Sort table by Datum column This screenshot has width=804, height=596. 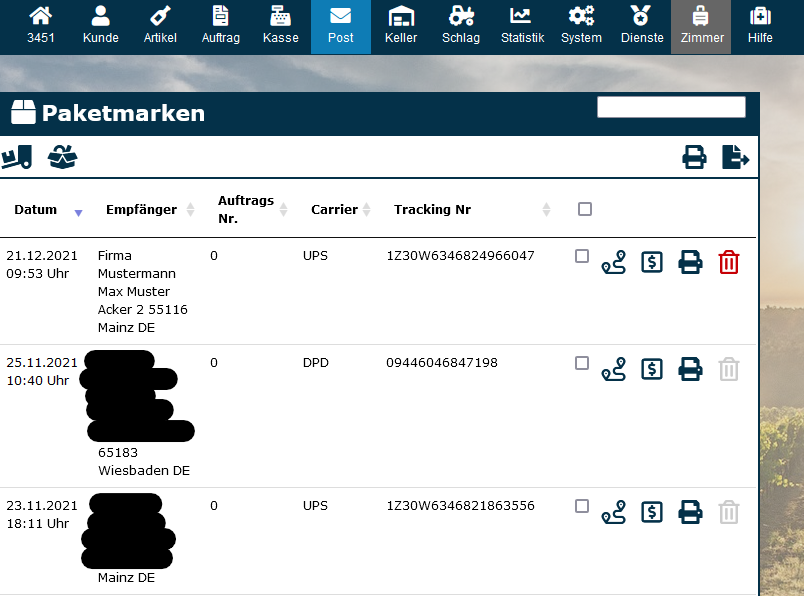pos(36,210)
